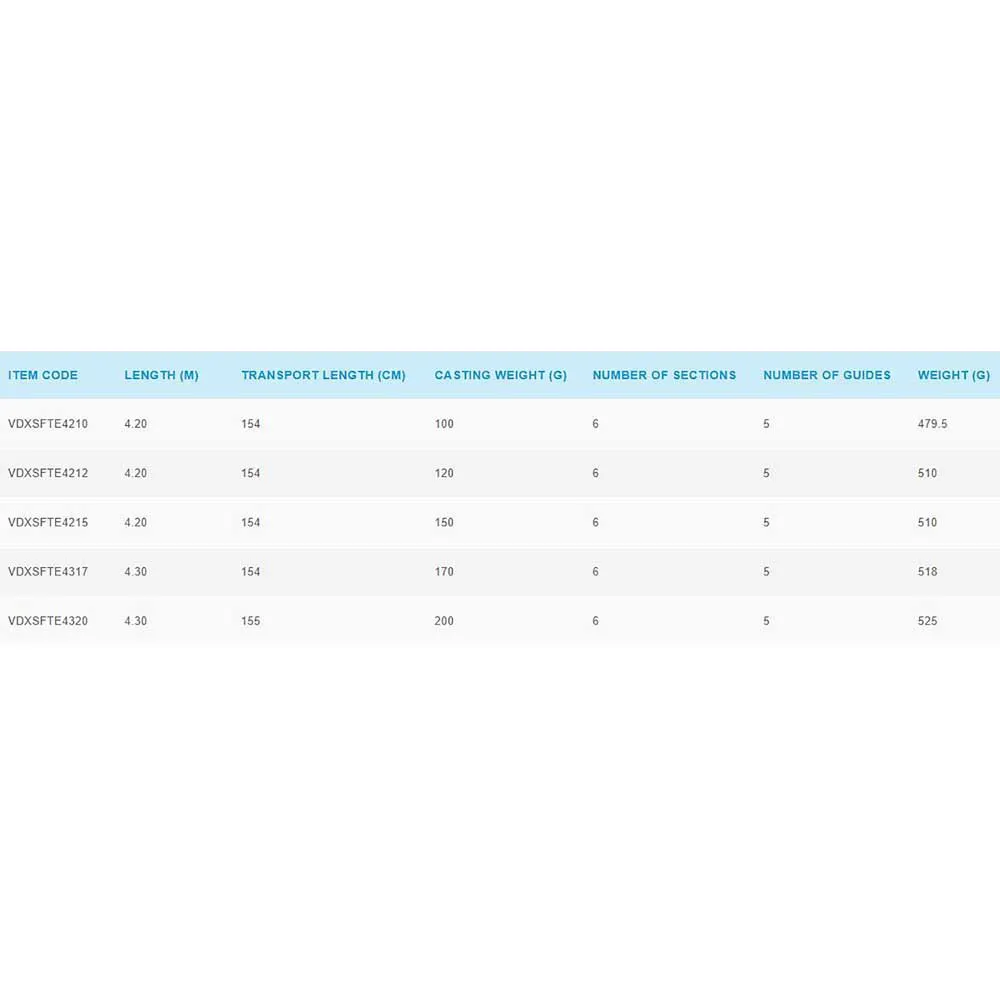1000x1000 pixels.
Task: Click the CASTING WEIGHT (G) header
Action: coord(500,376)
